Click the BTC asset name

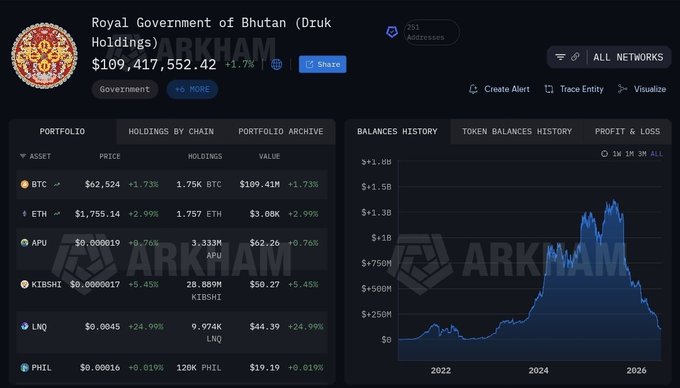point(39,184)
